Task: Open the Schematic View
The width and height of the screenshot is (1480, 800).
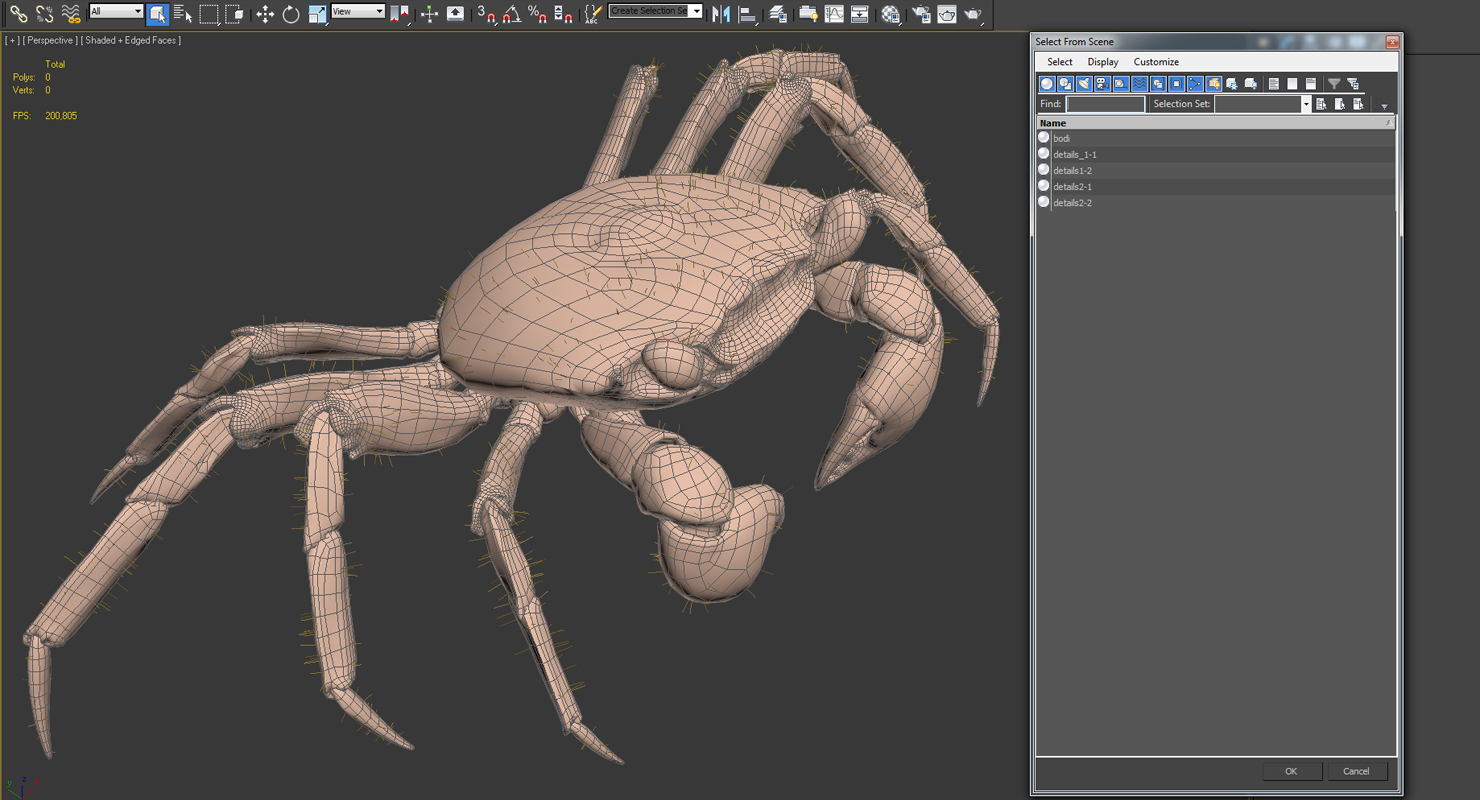Action: [x=859, y=14]
